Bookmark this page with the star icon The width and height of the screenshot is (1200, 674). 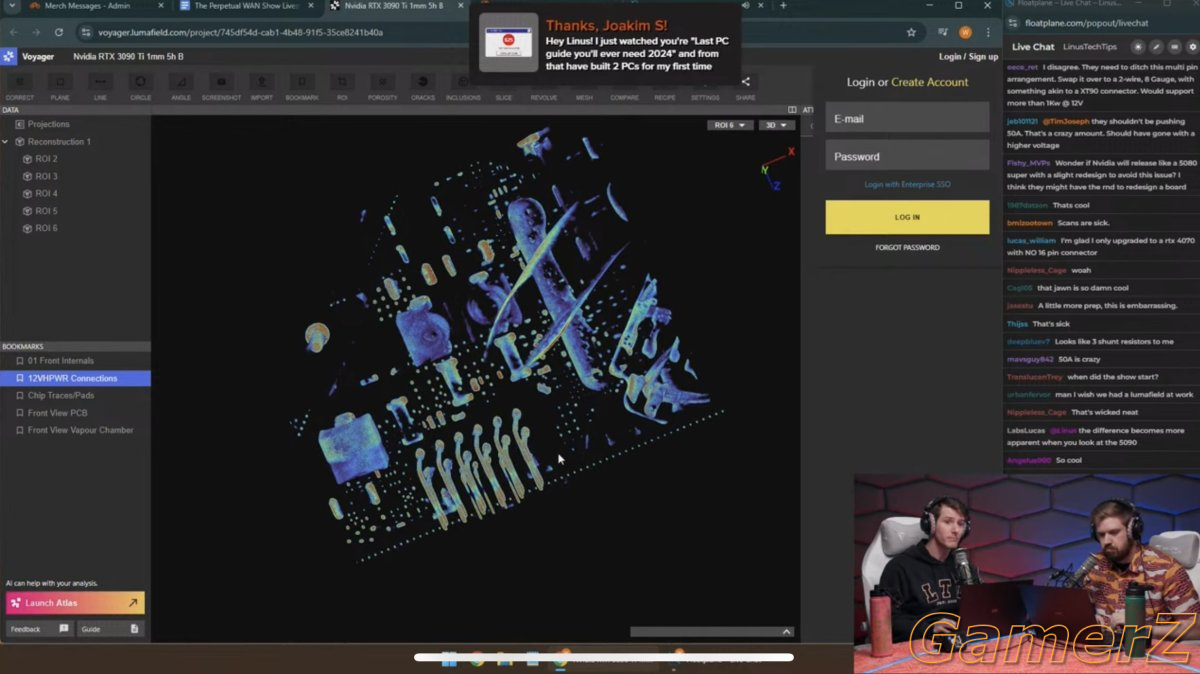click(x=911, y=32)
